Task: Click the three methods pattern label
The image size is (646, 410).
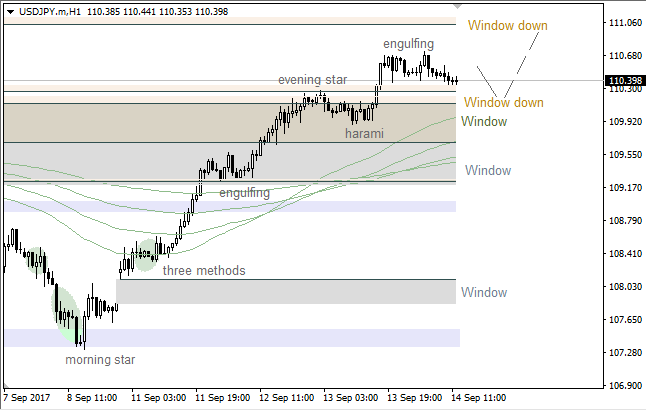Action: (x=203, y=270)
